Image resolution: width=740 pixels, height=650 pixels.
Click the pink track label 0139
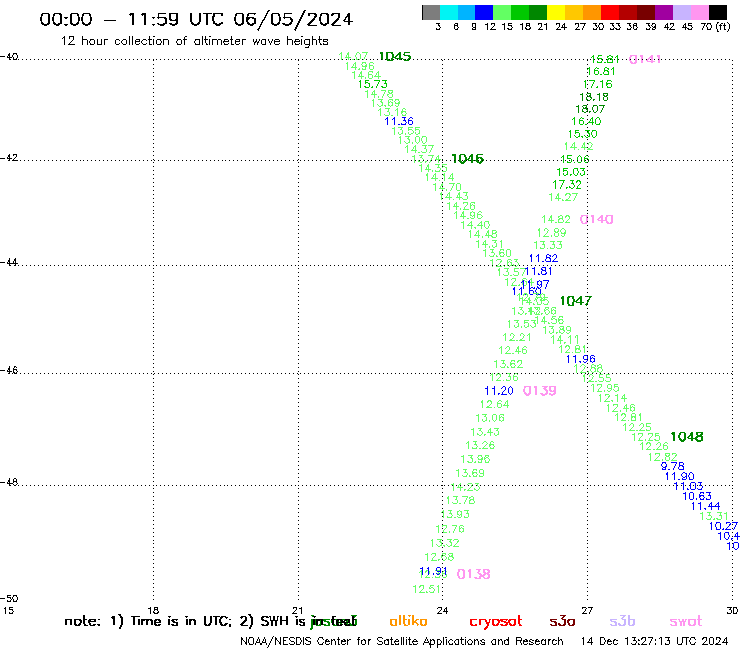539,390
